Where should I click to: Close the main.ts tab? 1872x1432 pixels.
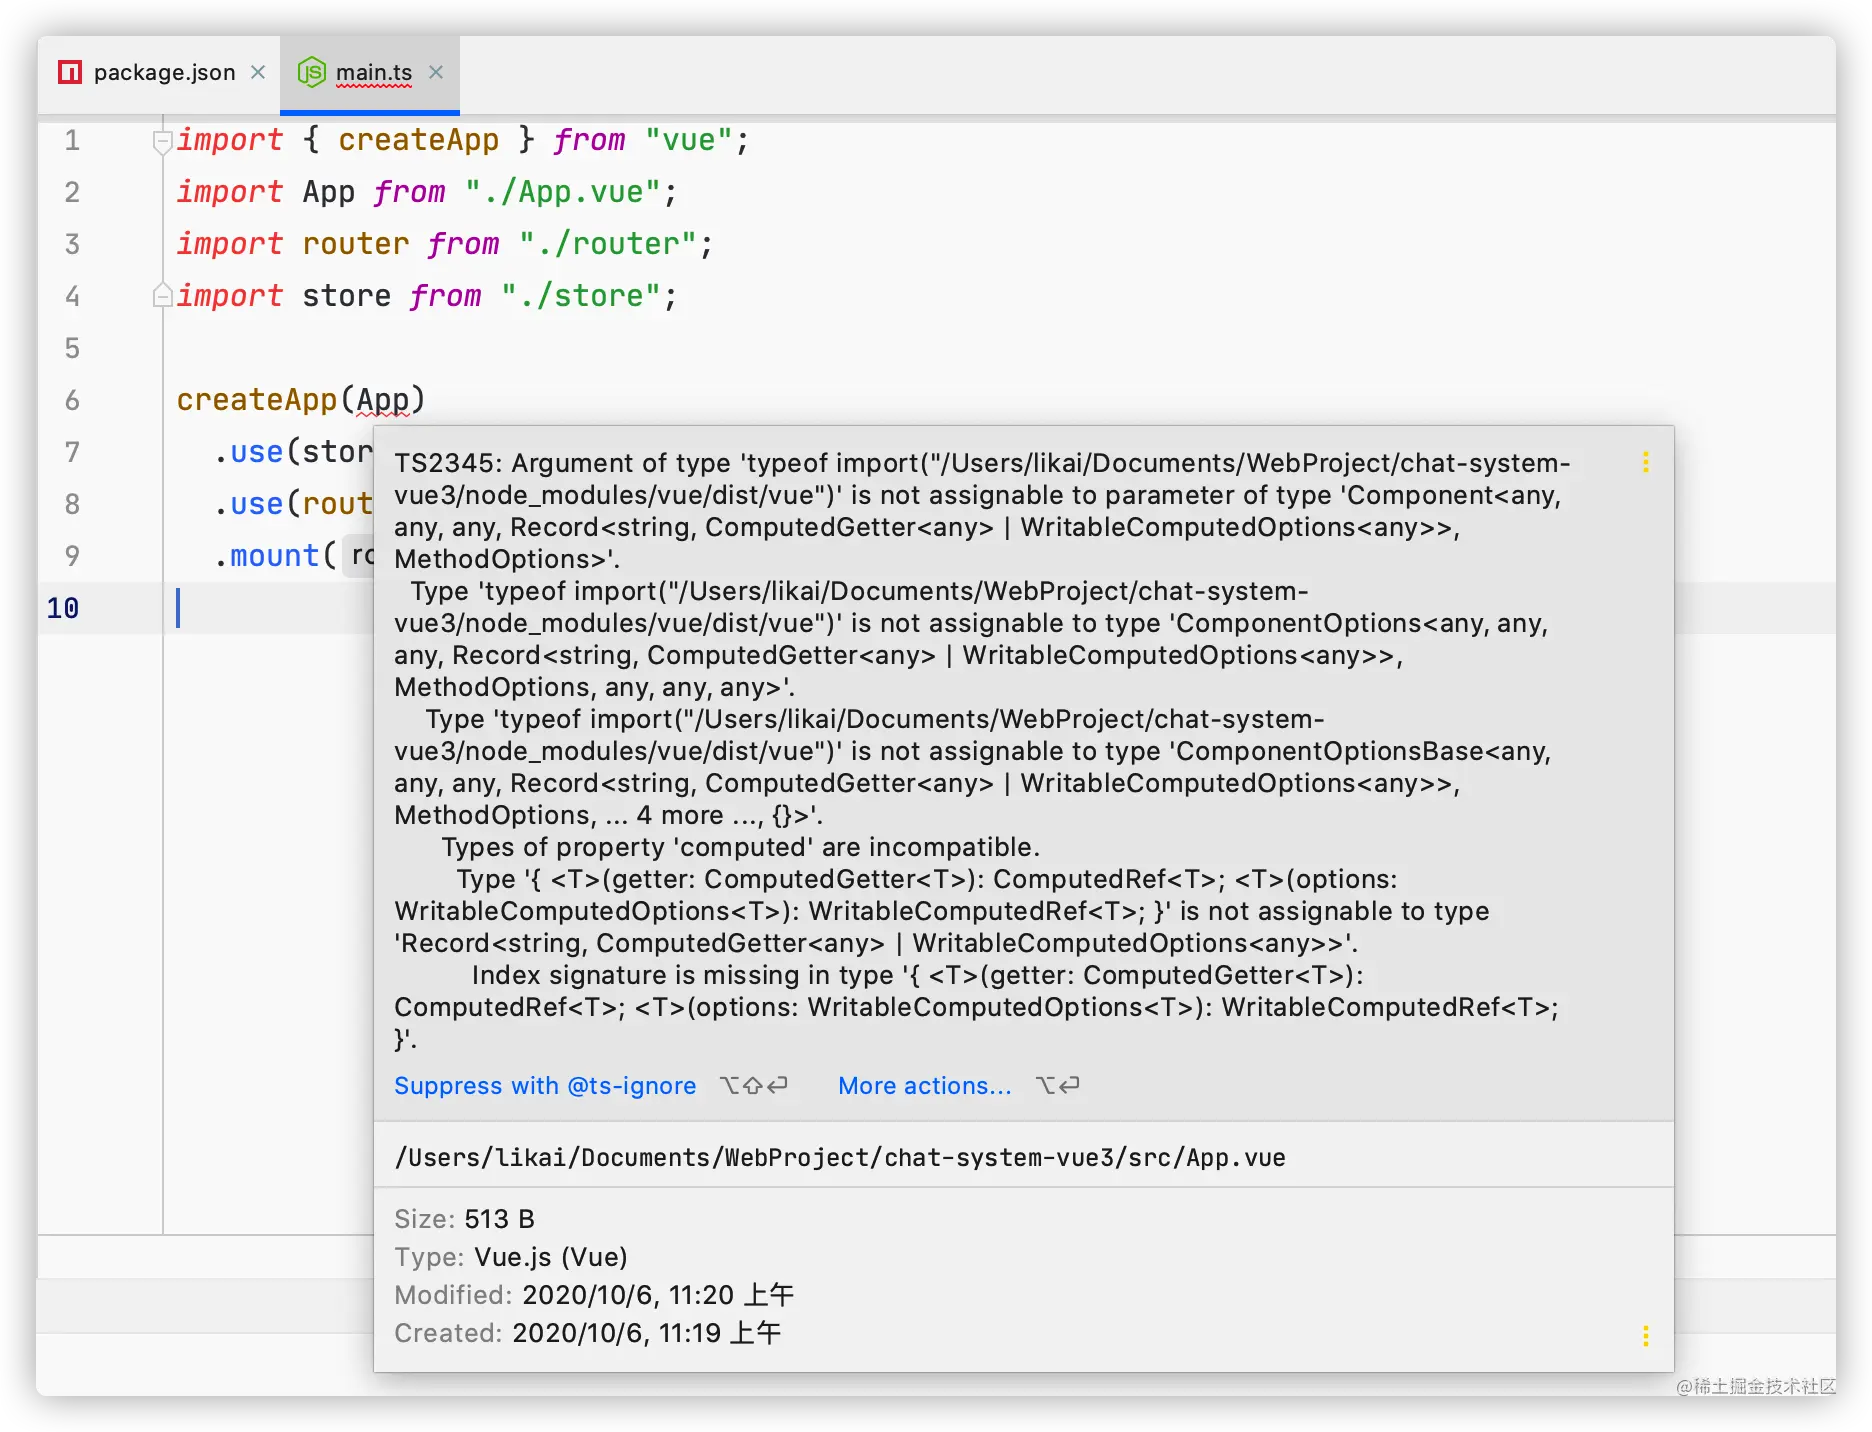coord(436,72)
